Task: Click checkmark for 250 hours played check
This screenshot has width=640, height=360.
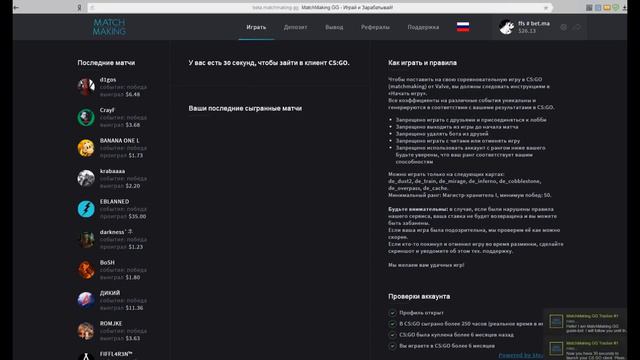Action: [392, 324]
